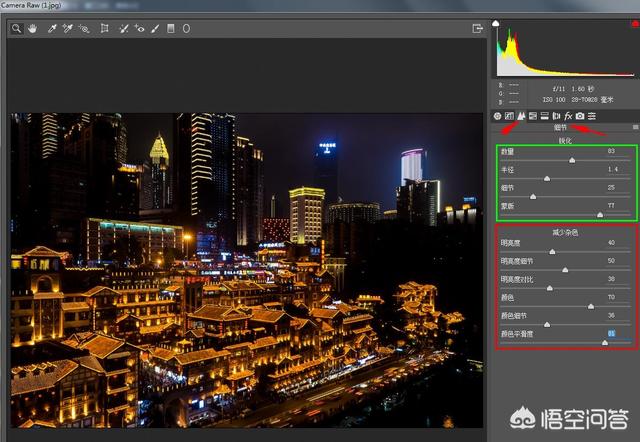Screen dimensions: 640x442
Task: Open the Detail panel flyout menu
Action: coord(636,127)
